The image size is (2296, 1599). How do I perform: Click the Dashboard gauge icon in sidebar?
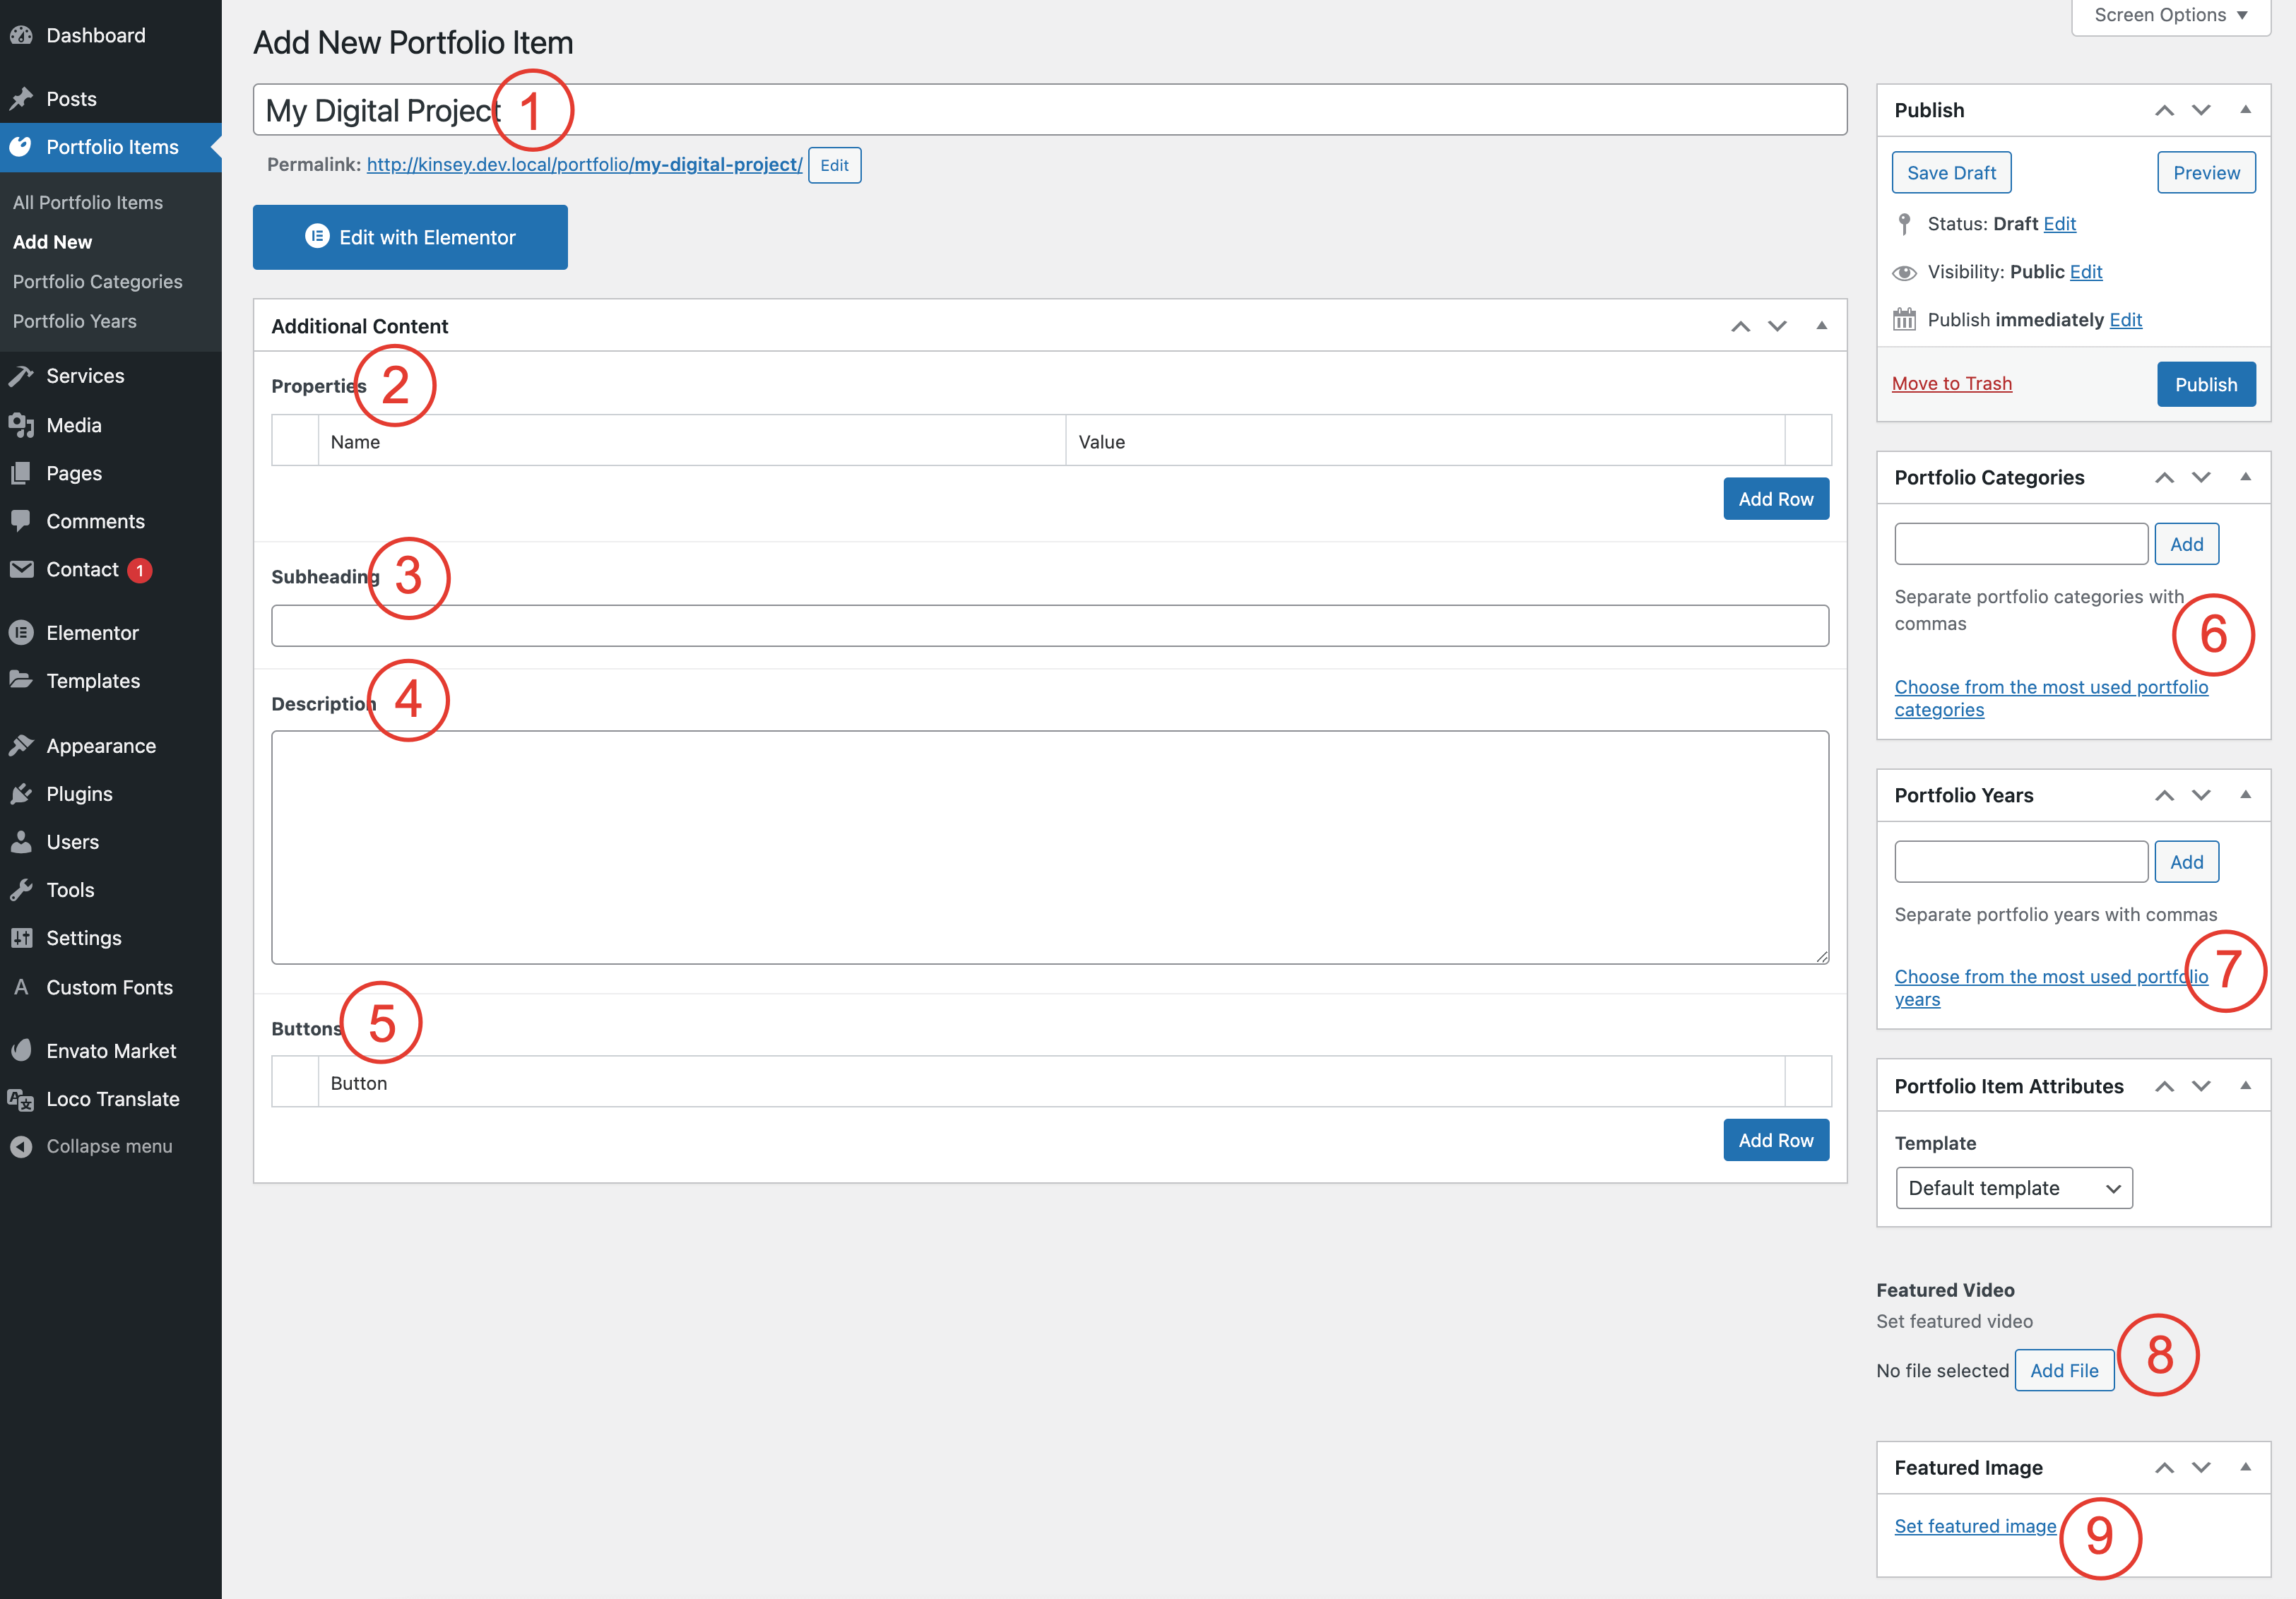point(21,35)
